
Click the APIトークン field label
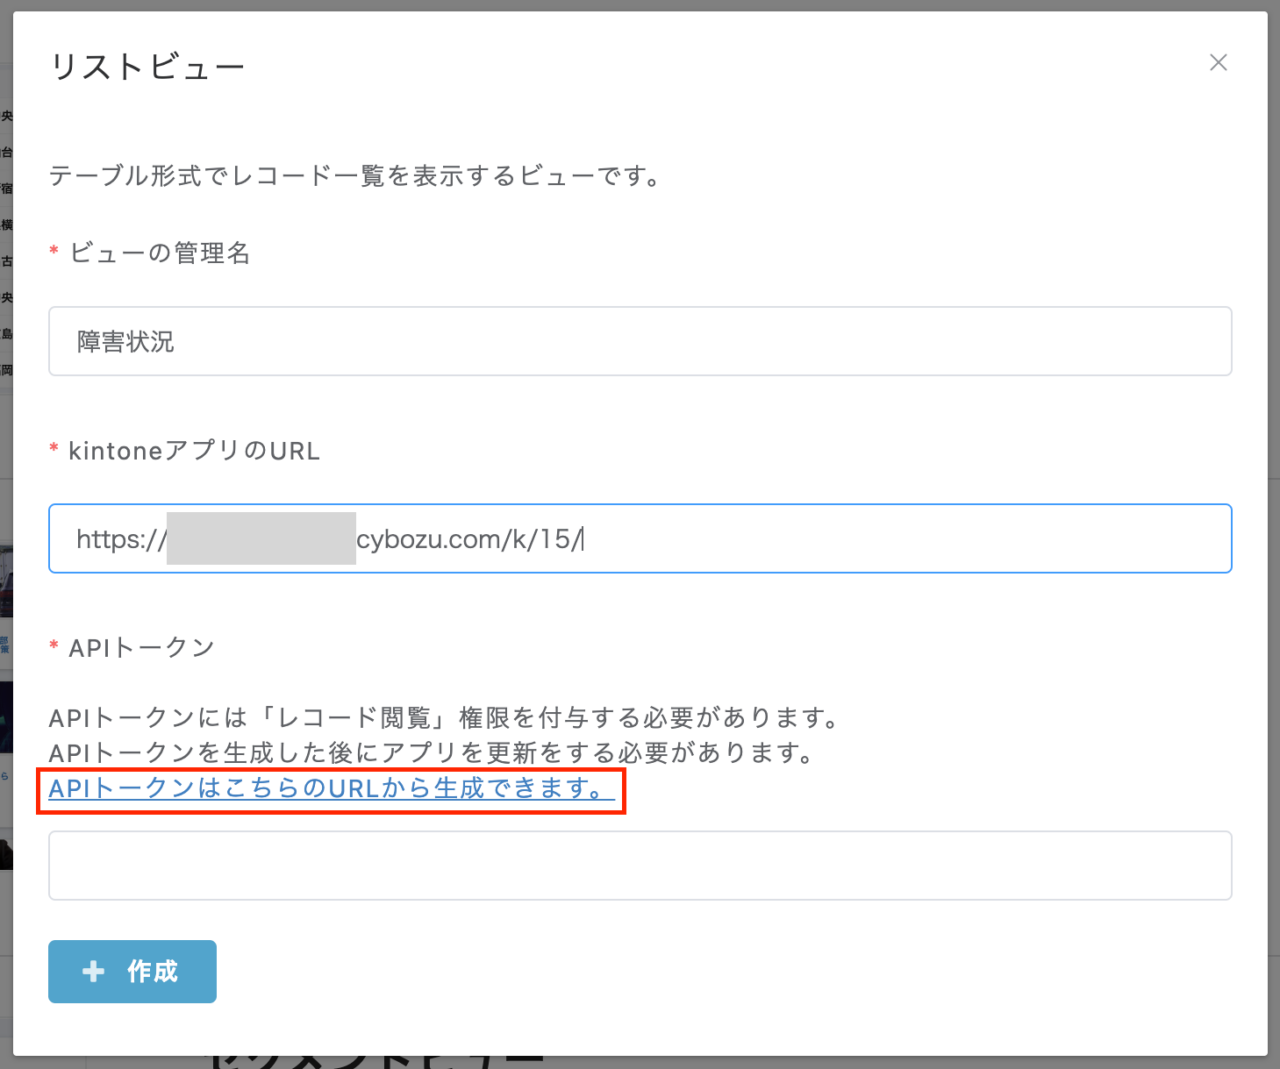pos(141,648)
